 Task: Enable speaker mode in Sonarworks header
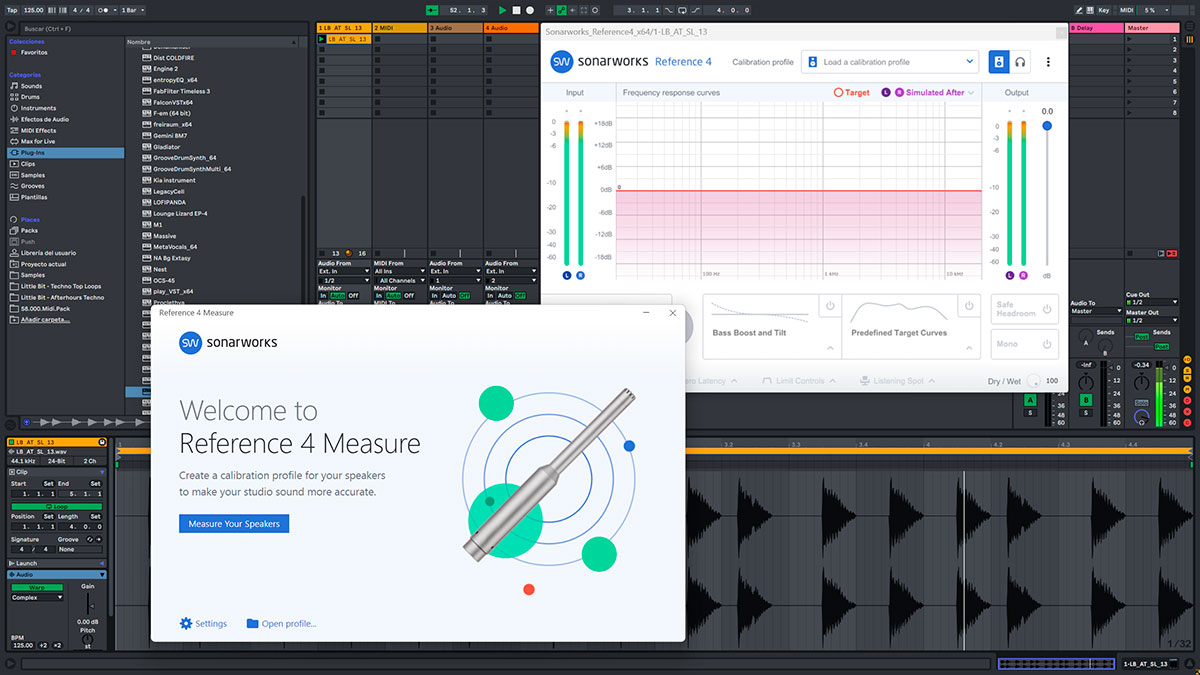tap(999, 62)
